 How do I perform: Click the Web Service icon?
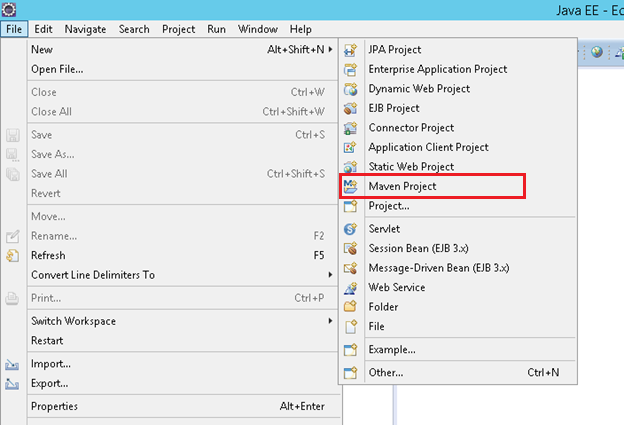tap(350, 287)
